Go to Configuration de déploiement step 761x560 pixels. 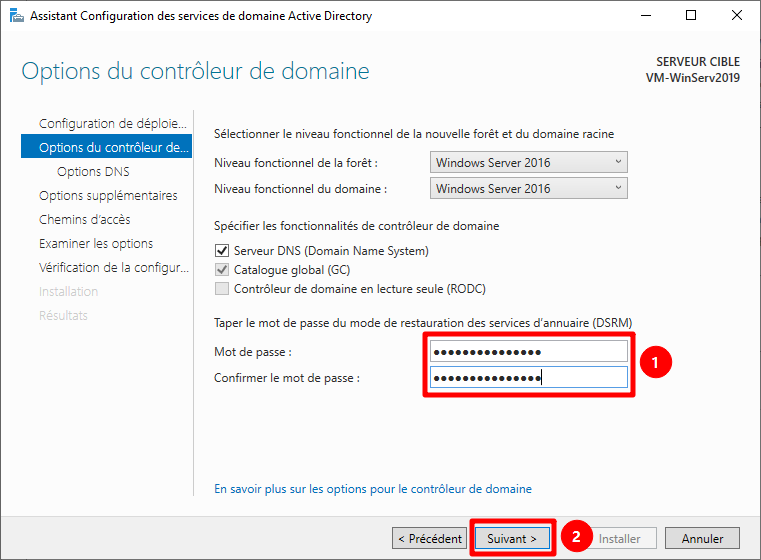[112, 123]
